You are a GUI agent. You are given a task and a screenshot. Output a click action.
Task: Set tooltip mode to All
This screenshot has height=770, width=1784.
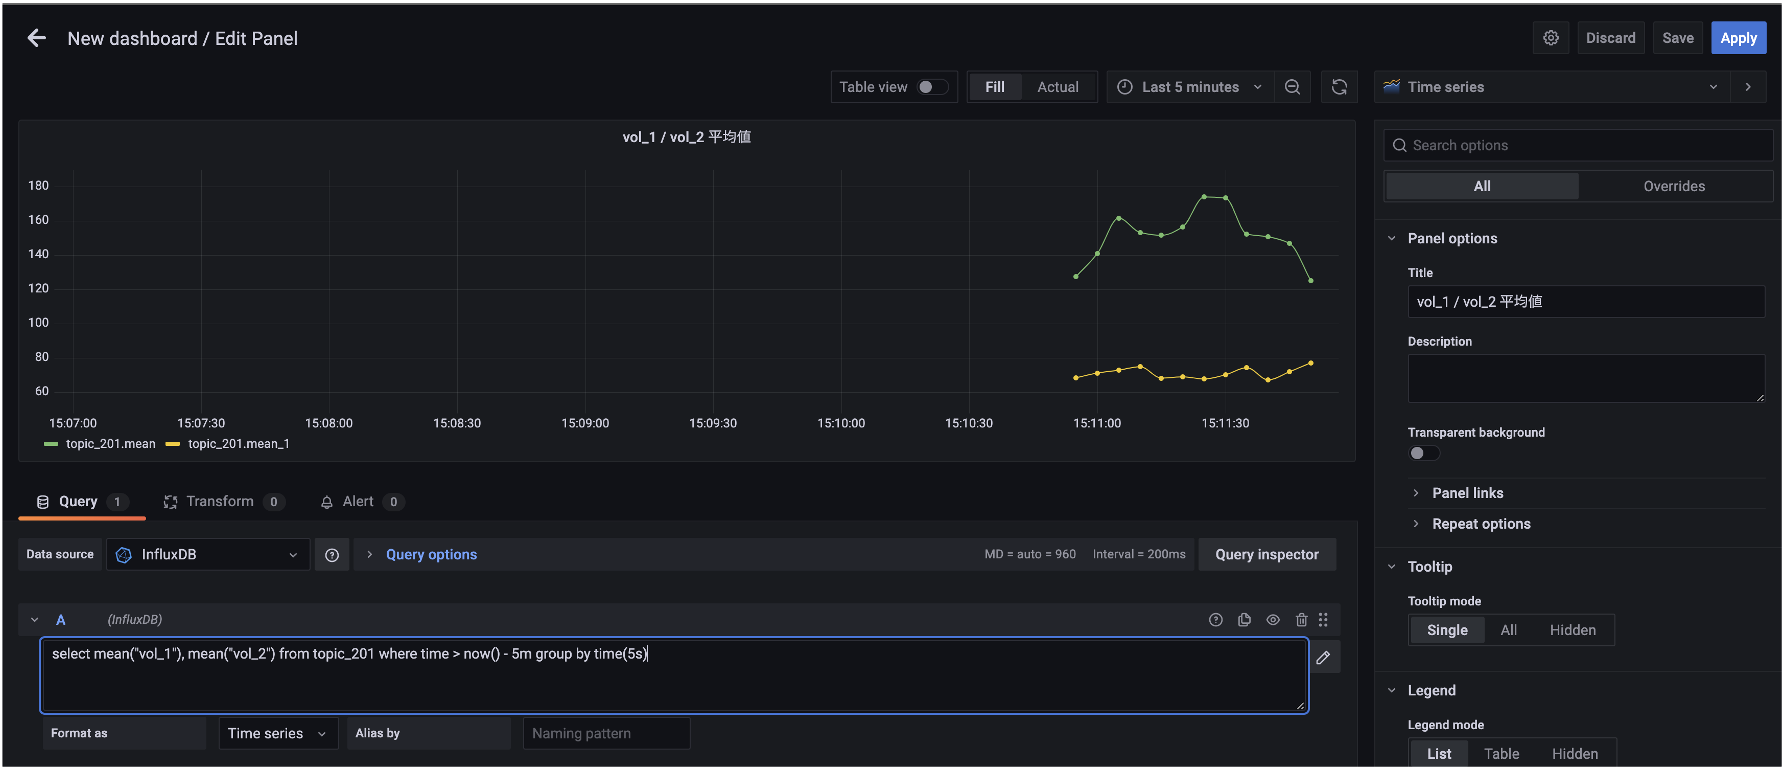pyautogui.click(x=1509, y=630)
